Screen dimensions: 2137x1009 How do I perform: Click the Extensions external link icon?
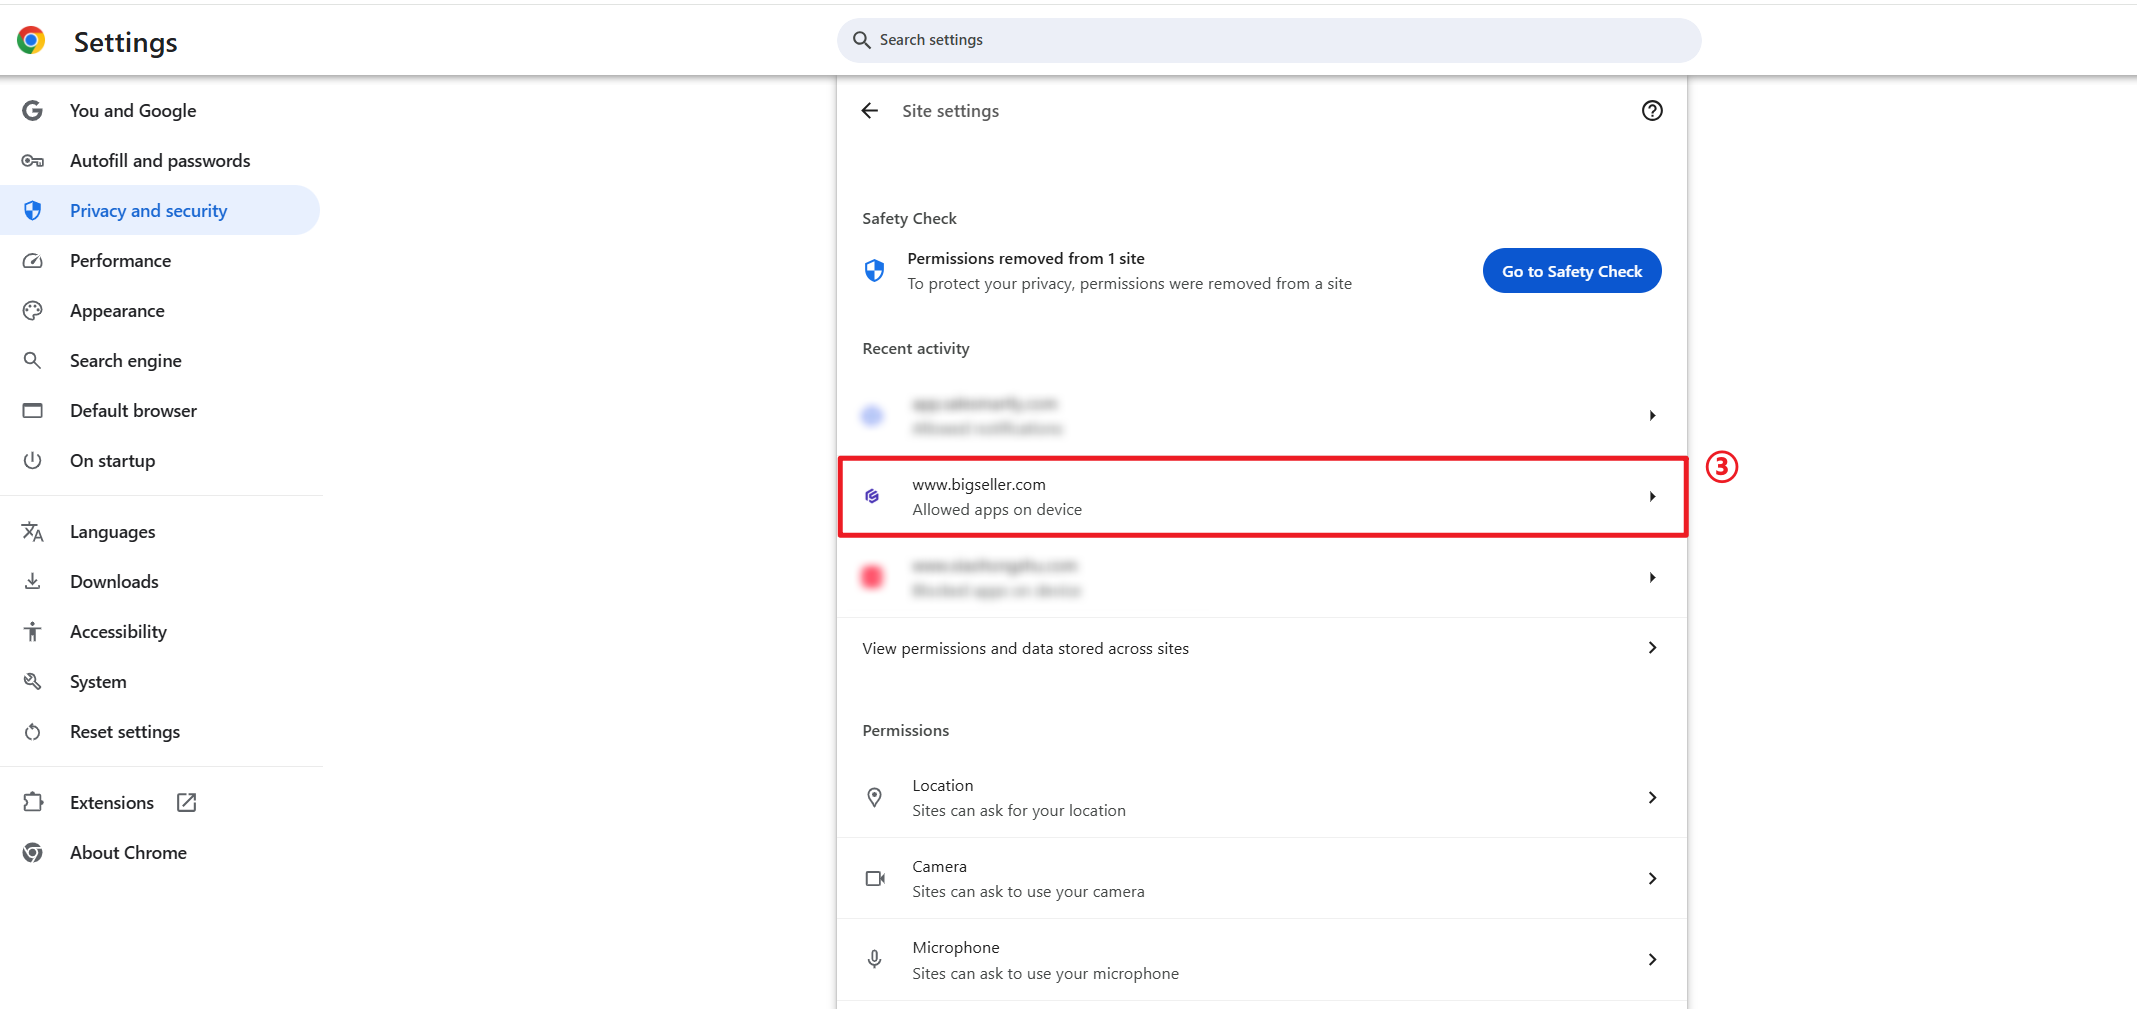click(187, 803)
